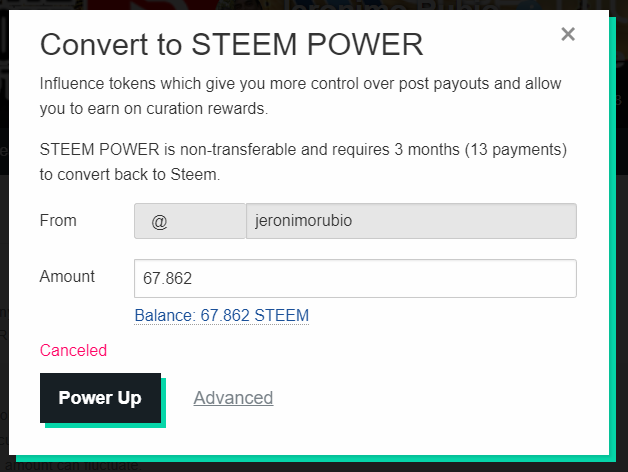
Task: Open the Advanced options link
Action: coord(233,397)
